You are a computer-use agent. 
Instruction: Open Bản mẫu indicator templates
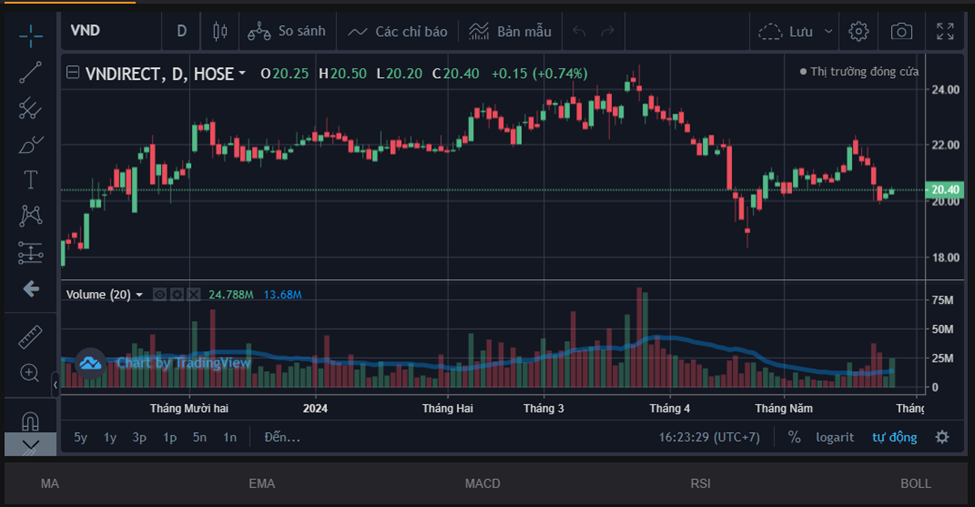coord(510,31)
